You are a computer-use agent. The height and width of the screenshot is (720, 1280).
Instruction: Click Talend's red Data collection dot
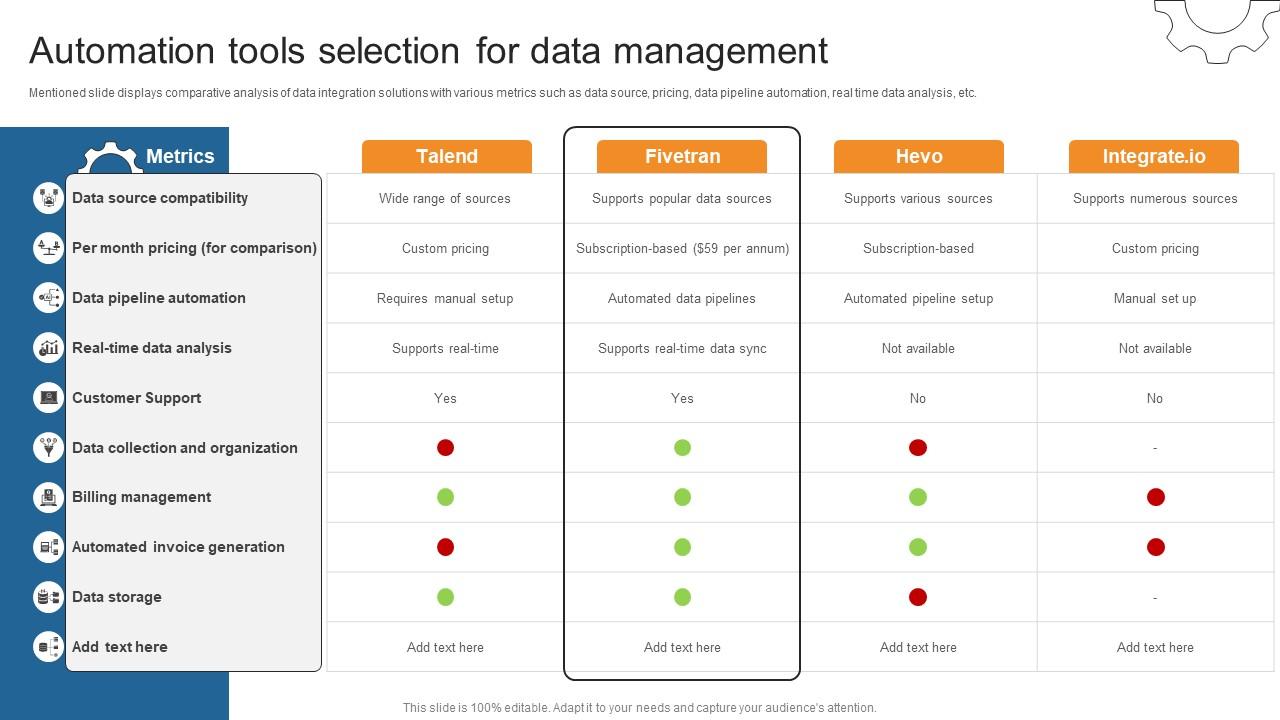446,448
